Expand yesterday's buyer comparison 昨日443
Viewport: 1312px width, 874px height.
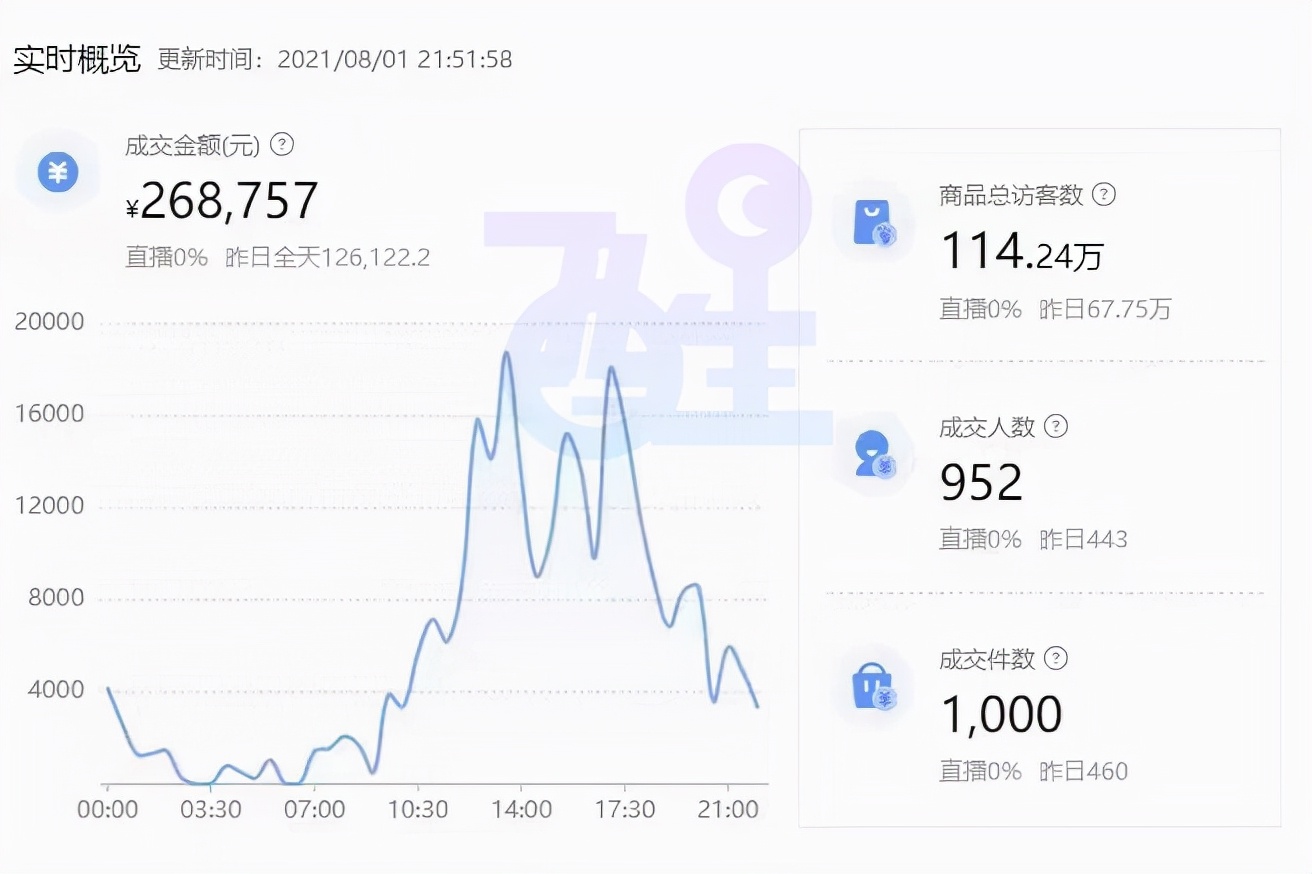pyautogui.click(x=1086, y=539)
